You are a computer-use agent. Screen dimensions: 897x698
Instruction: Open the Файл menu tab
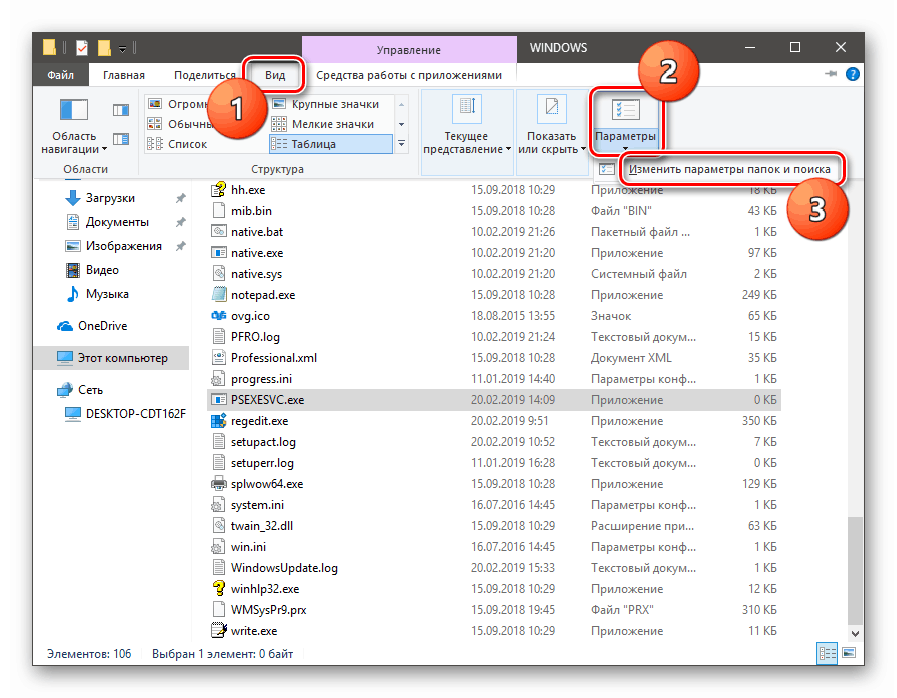pyautogui.click(x=60, y=75)
